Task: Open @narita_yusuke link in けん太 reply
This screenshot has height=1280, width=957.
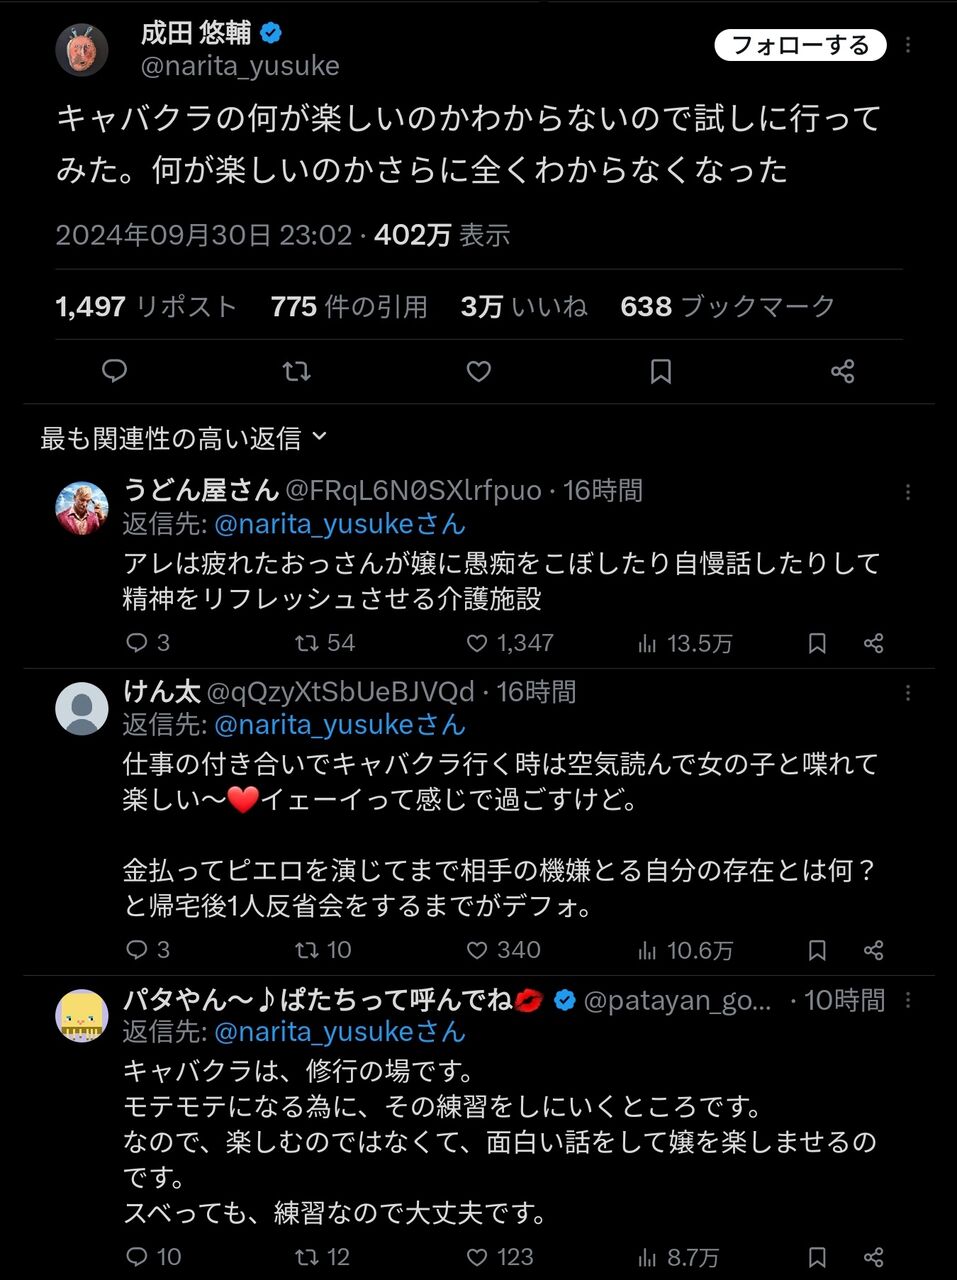Action: coord(340,724)
